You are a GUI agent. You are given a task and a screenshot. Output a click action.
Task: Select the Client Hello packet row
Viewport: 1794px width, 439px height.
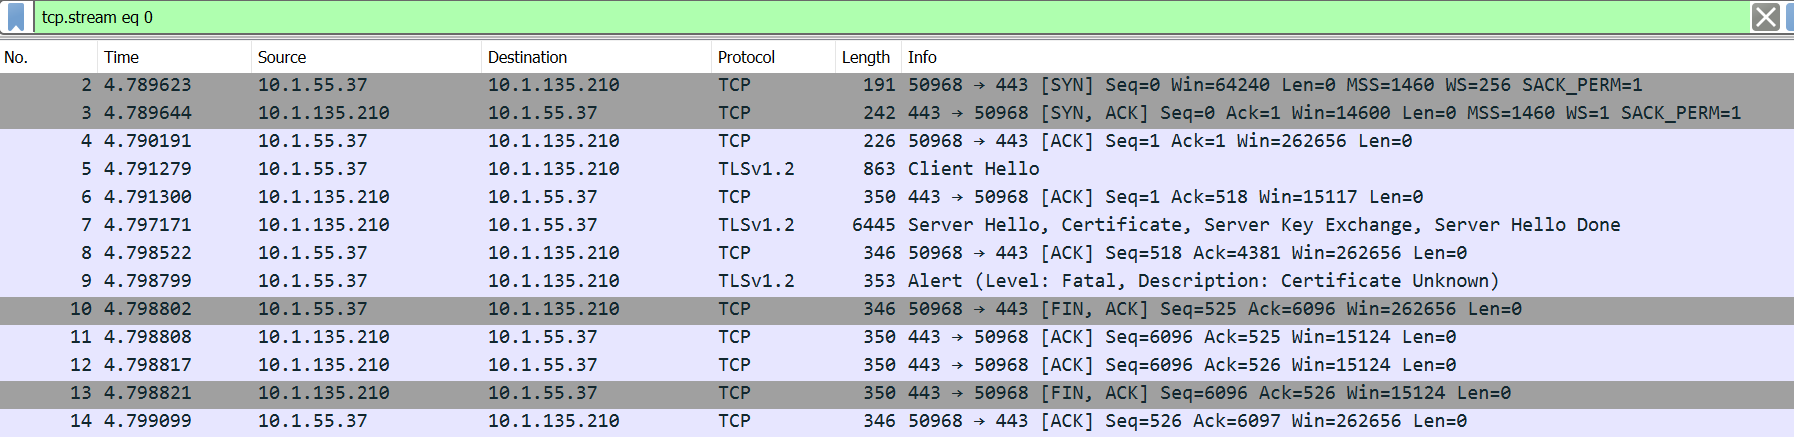pos(973,169)
